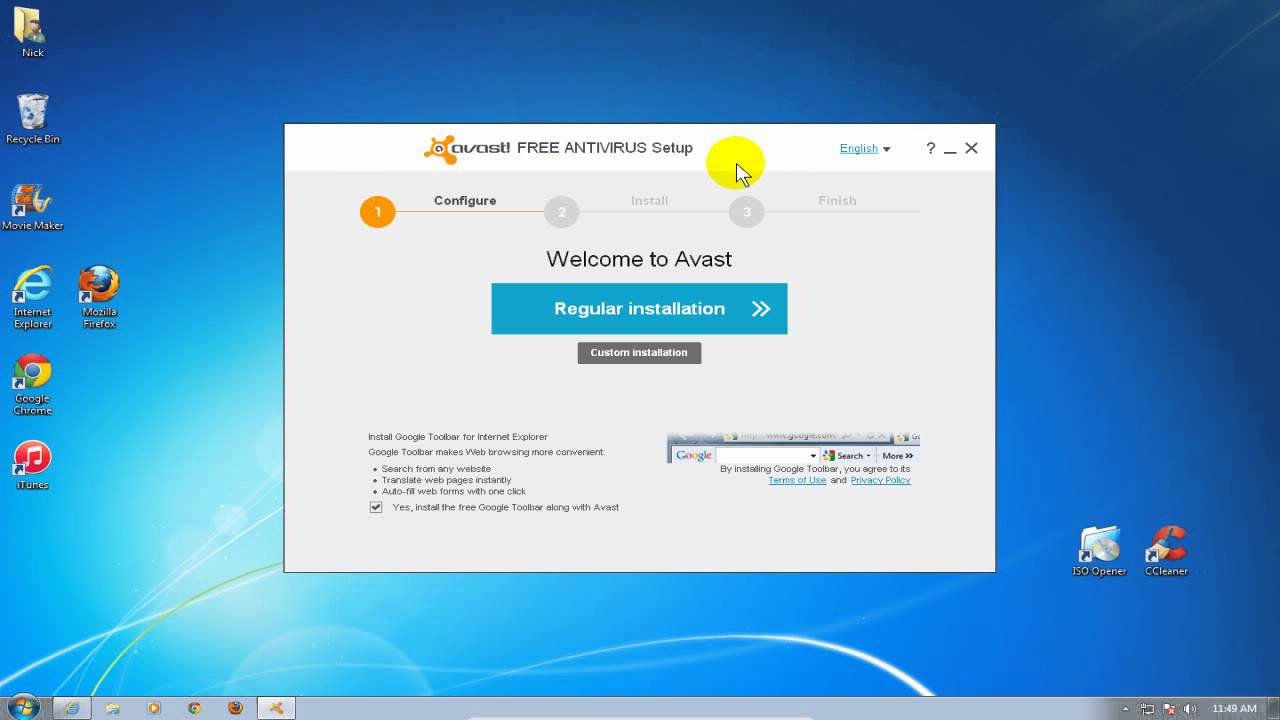
Task: Choose Custom installation
Action: click(x=639, y=352)
